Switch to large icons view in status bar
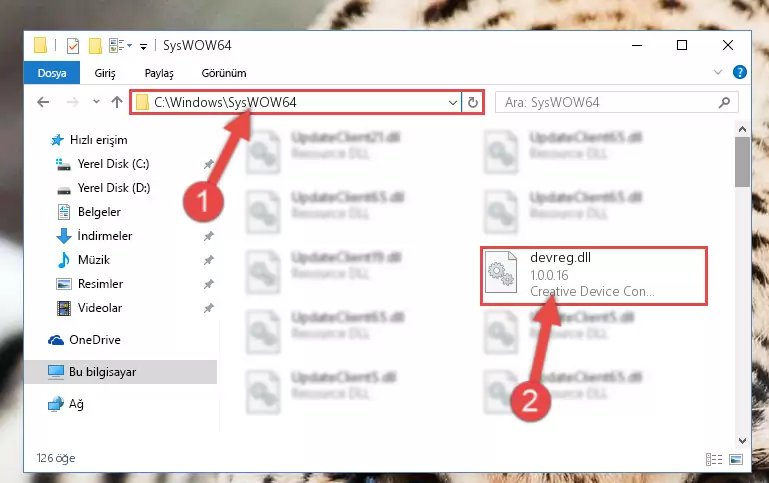The image size is (769, 483). click(x=736, y=459)
